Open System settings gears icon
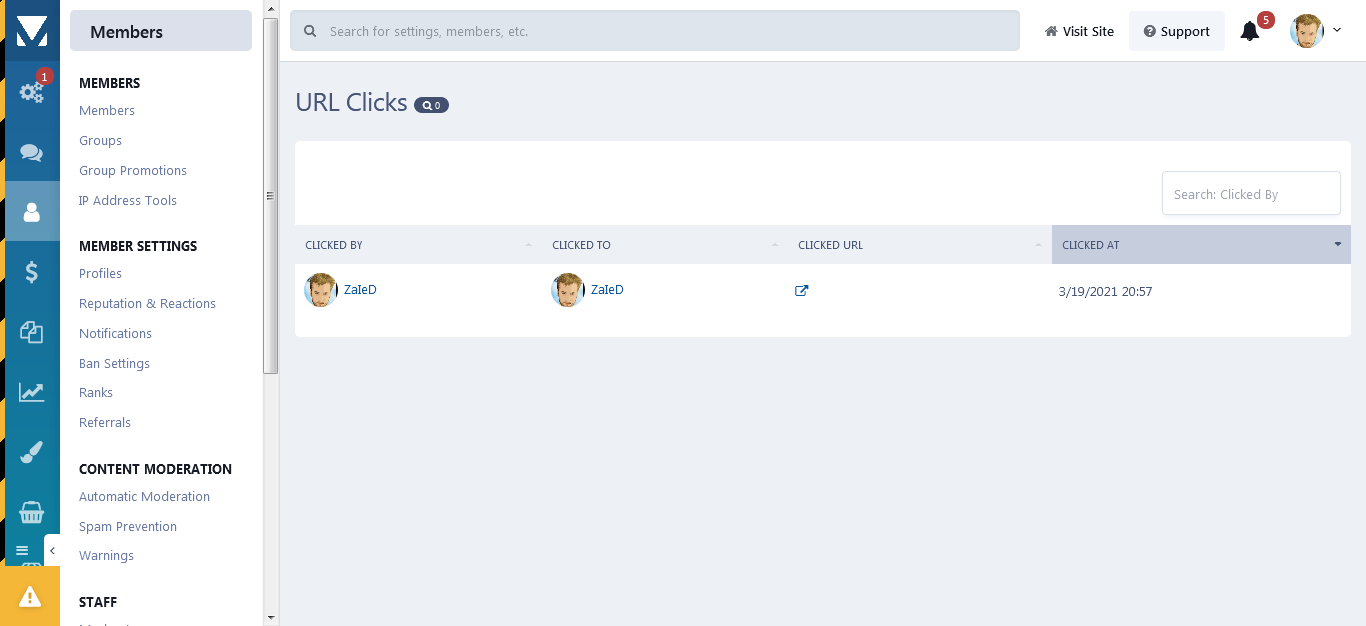The height and width of the screenshot is (626, 1366). tap(32, 92)
